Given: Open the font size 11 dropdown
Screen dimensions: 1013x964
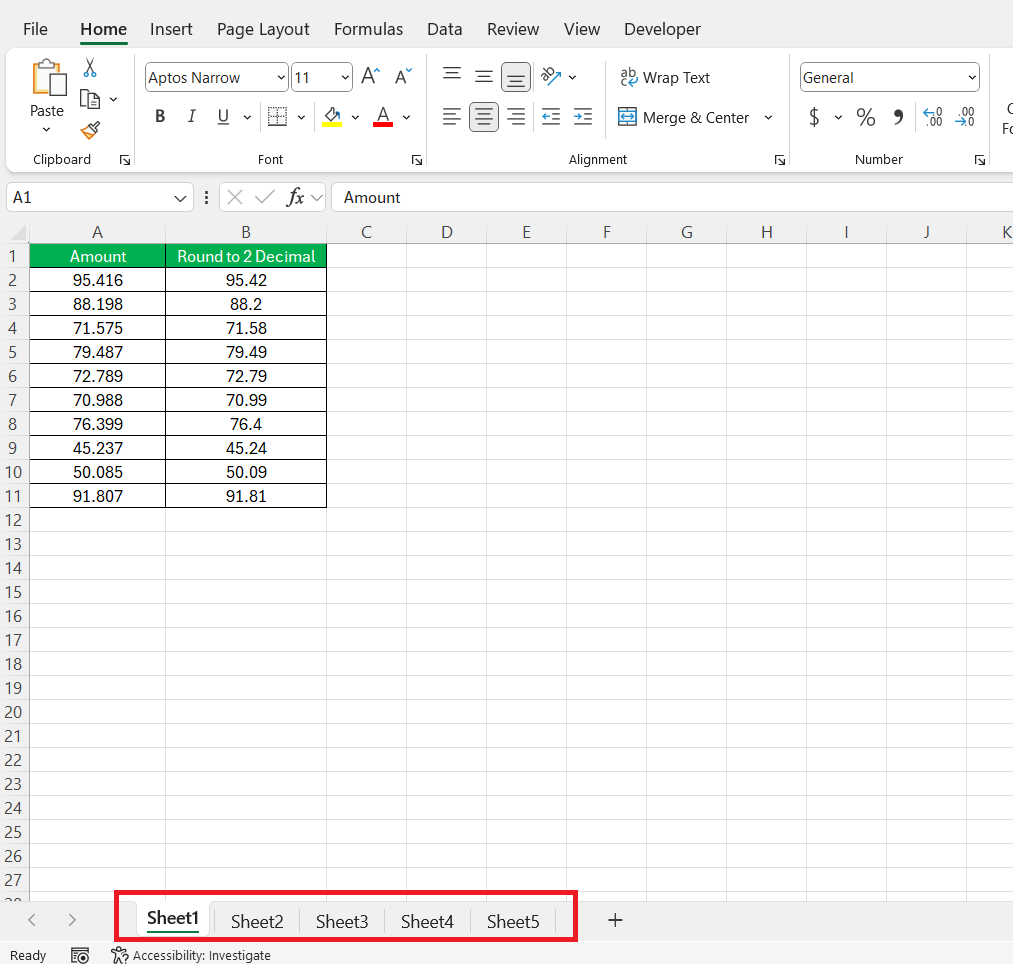Looking at the screenshot, I should point(345,78).
